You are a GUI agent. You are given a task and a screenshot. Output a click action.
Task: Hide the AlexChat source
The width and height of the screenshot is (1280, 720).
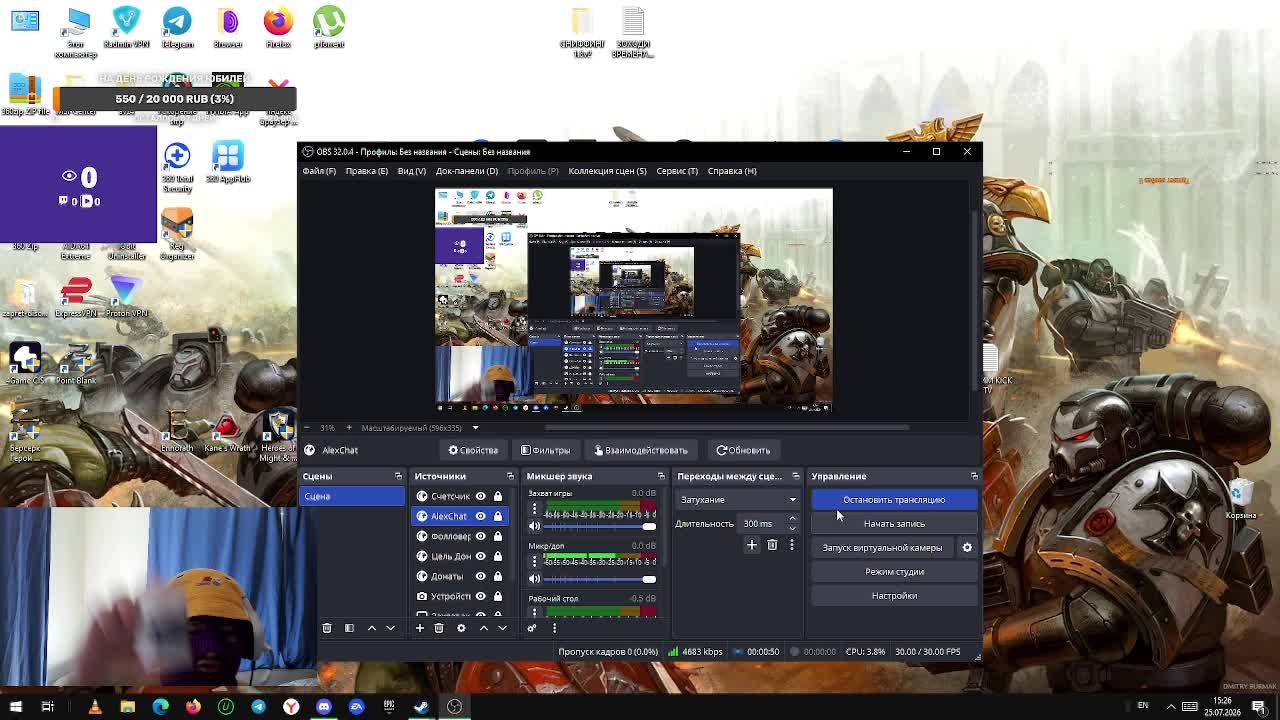tap(481, 516)
